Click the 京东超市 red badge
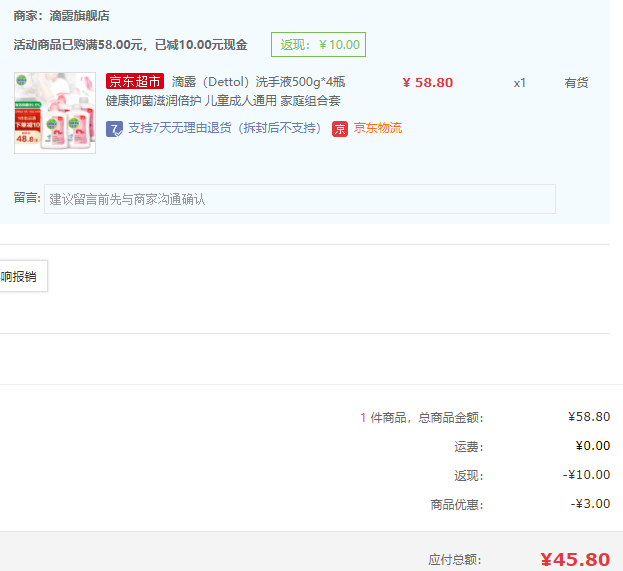Image resolution: width=623 pixels, height=571 pixels. 135,81
